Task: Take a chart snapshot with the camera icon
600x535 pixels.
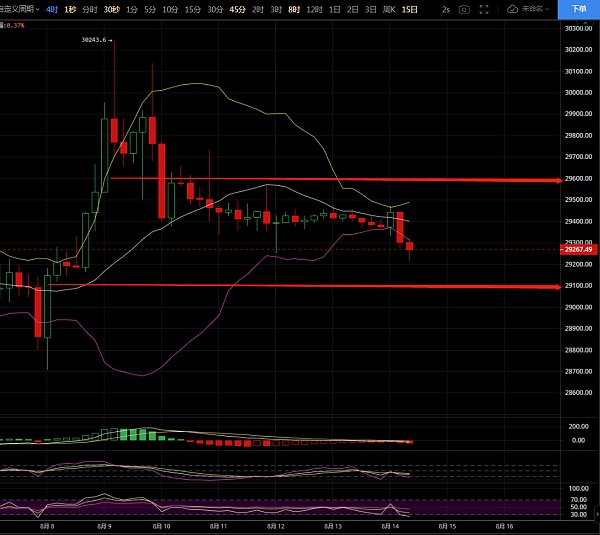Action: [x=464, y=10]
